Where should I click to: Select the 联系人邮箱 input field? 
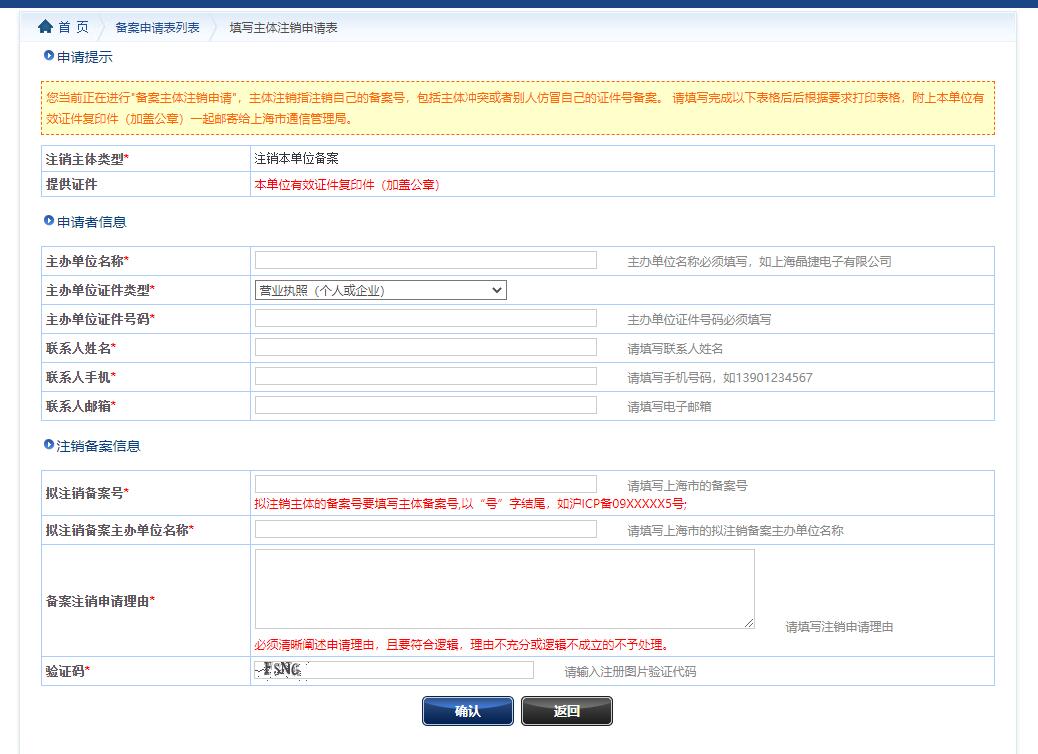(425, 405)
